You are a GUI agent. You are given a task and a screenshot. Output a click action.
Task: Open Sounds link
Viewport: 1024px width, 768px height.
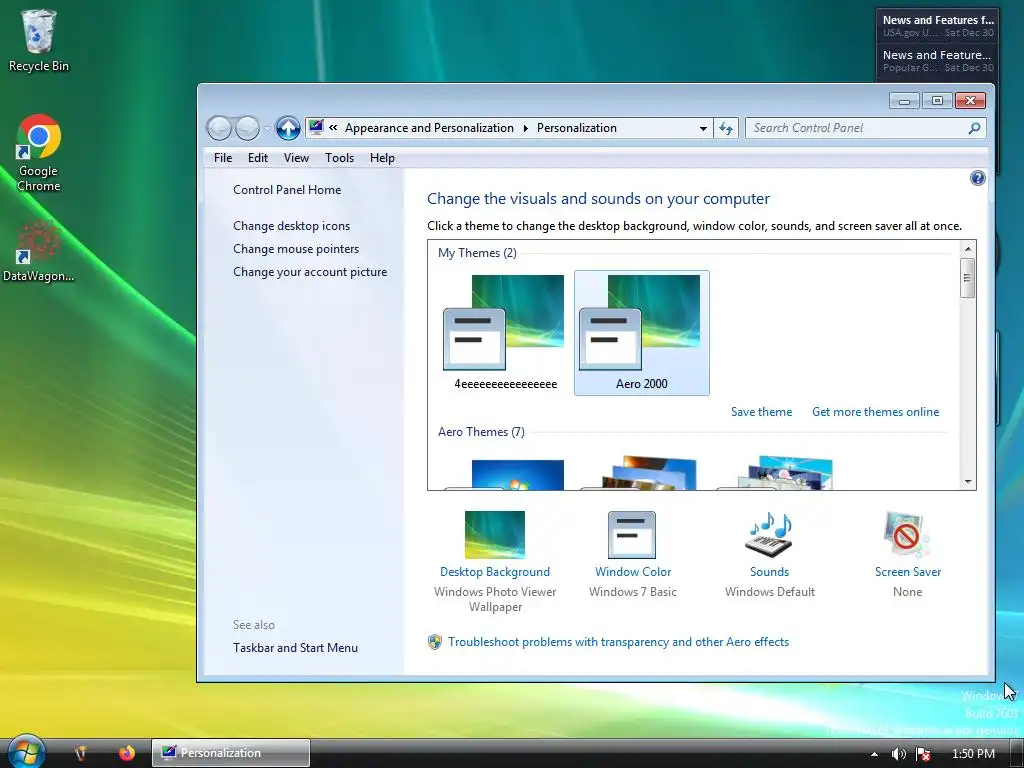pyautogui.click(x=769, y=572)
